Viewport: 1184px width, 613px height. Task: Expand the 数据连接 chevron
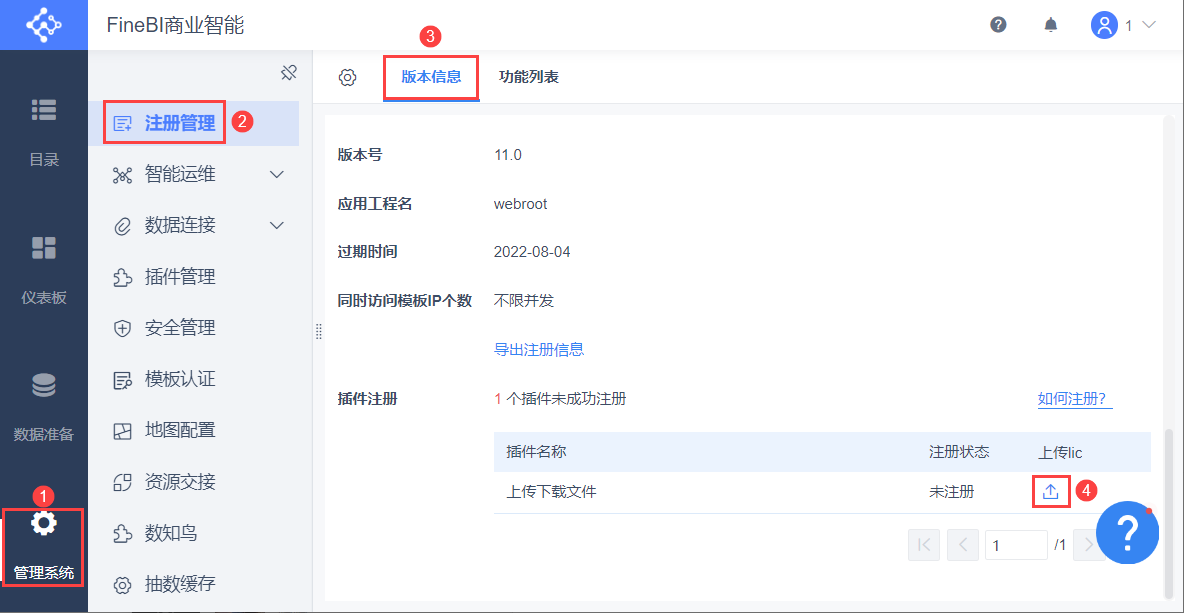click(277, 225)
